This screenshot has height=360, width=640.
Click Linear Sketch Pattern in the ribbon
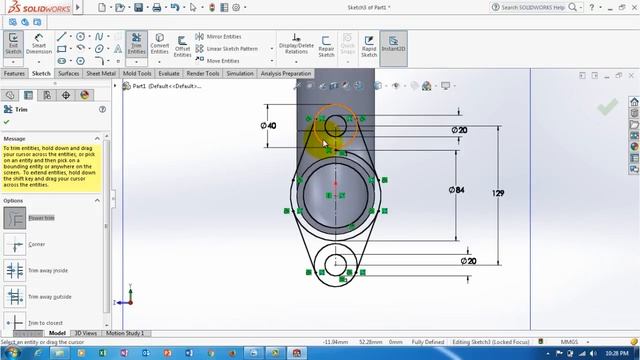pos(227,49)
